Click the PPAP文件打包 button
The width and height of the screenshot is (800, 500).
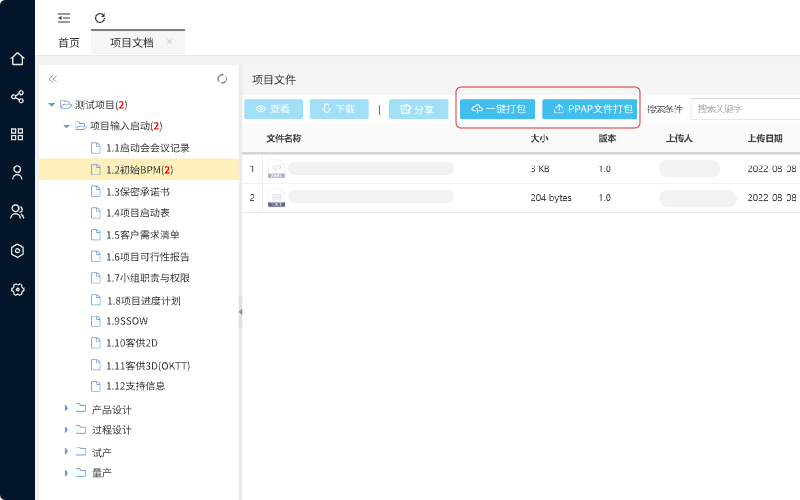point(590,109)
